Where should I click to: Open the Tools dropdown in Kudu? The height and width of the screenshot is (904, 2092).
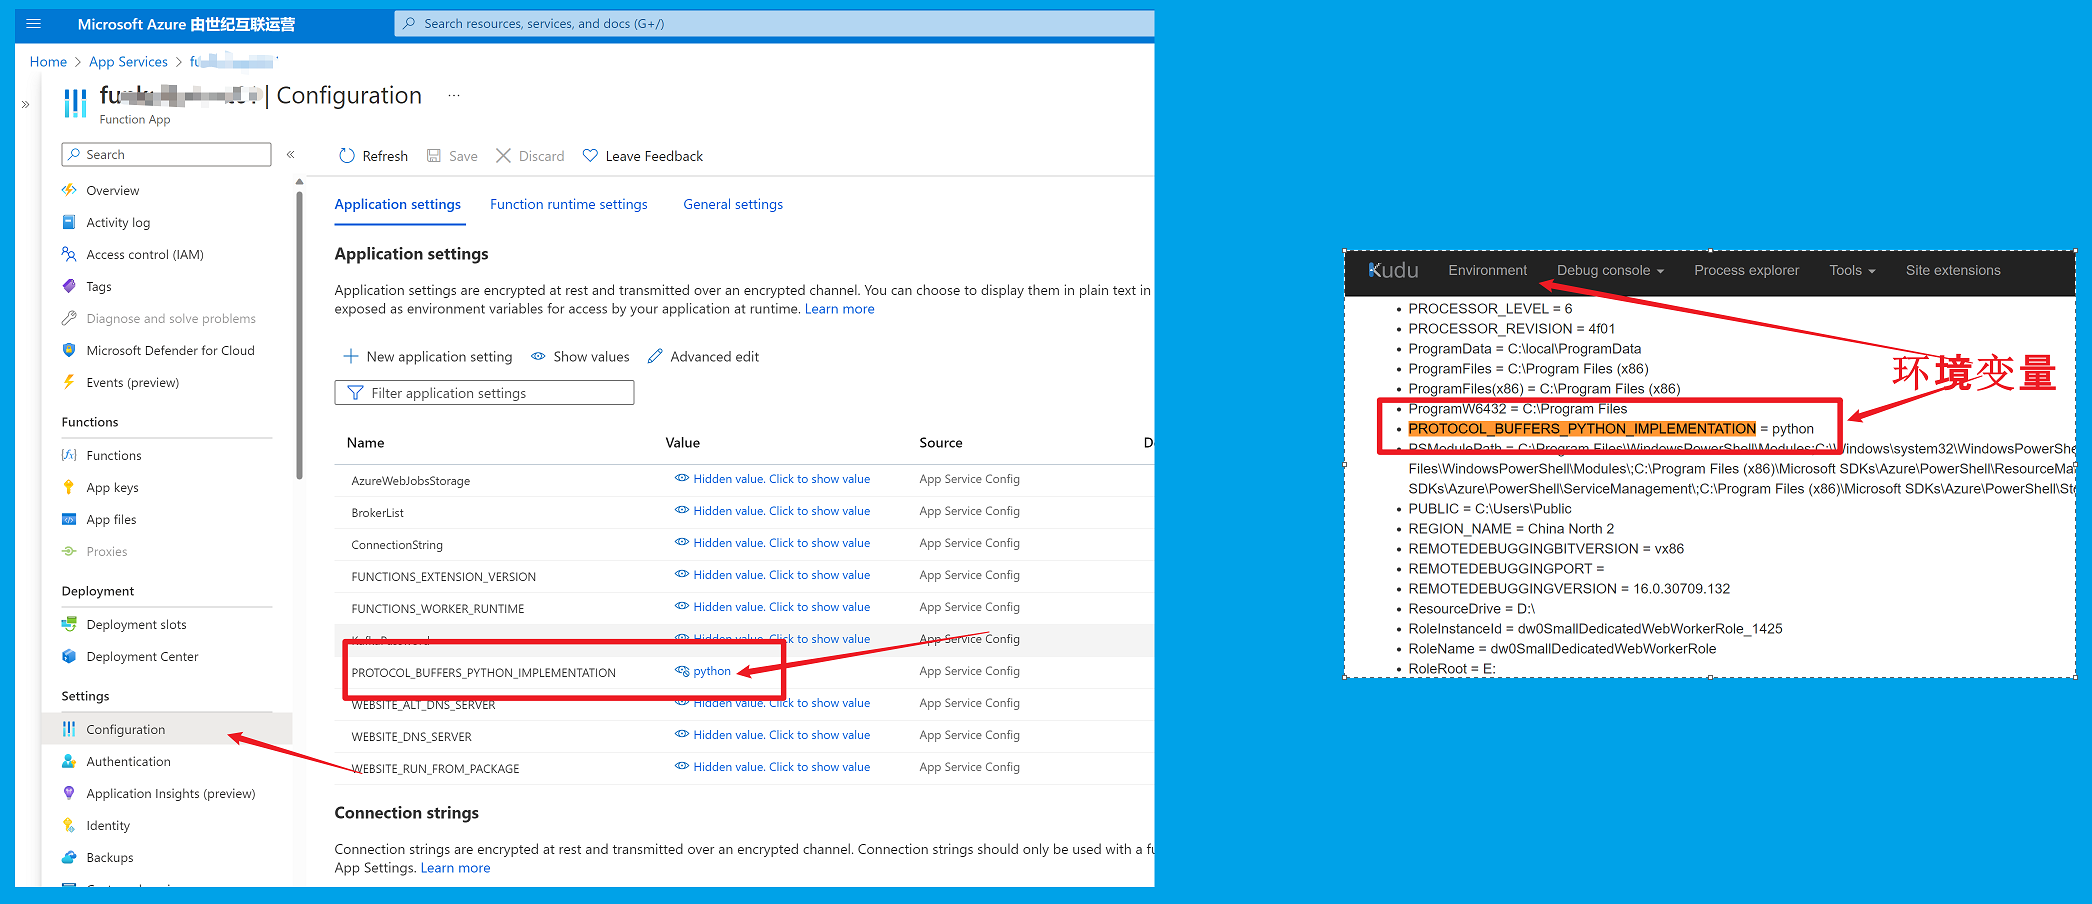coord(1851,271)
